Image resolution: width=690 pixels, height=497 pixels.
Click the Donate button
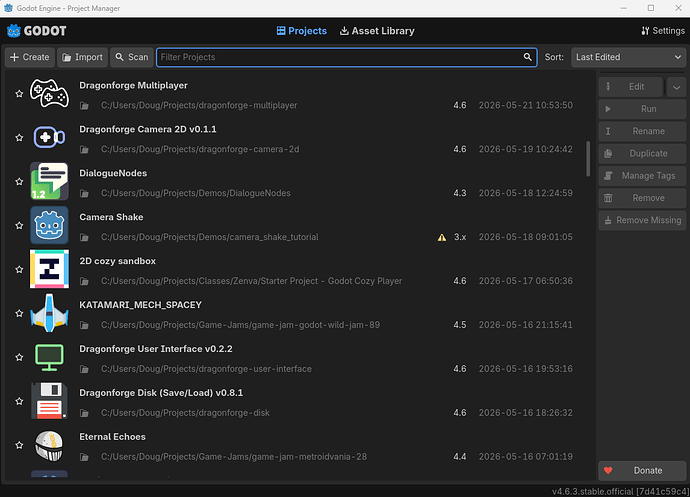point(642,471)
